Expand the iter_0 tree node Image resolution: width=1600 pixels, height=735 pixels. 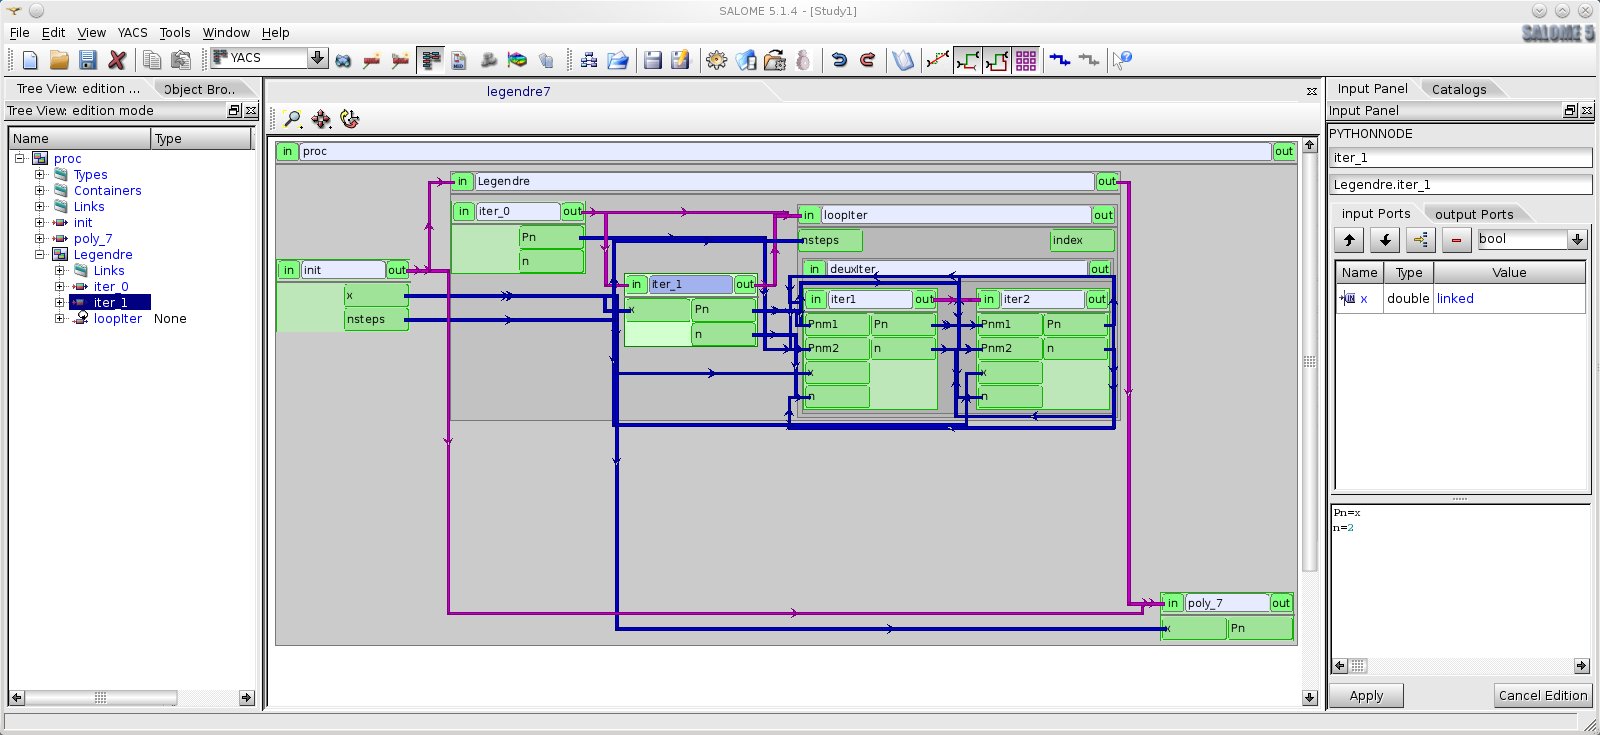(x=60, y=286)
